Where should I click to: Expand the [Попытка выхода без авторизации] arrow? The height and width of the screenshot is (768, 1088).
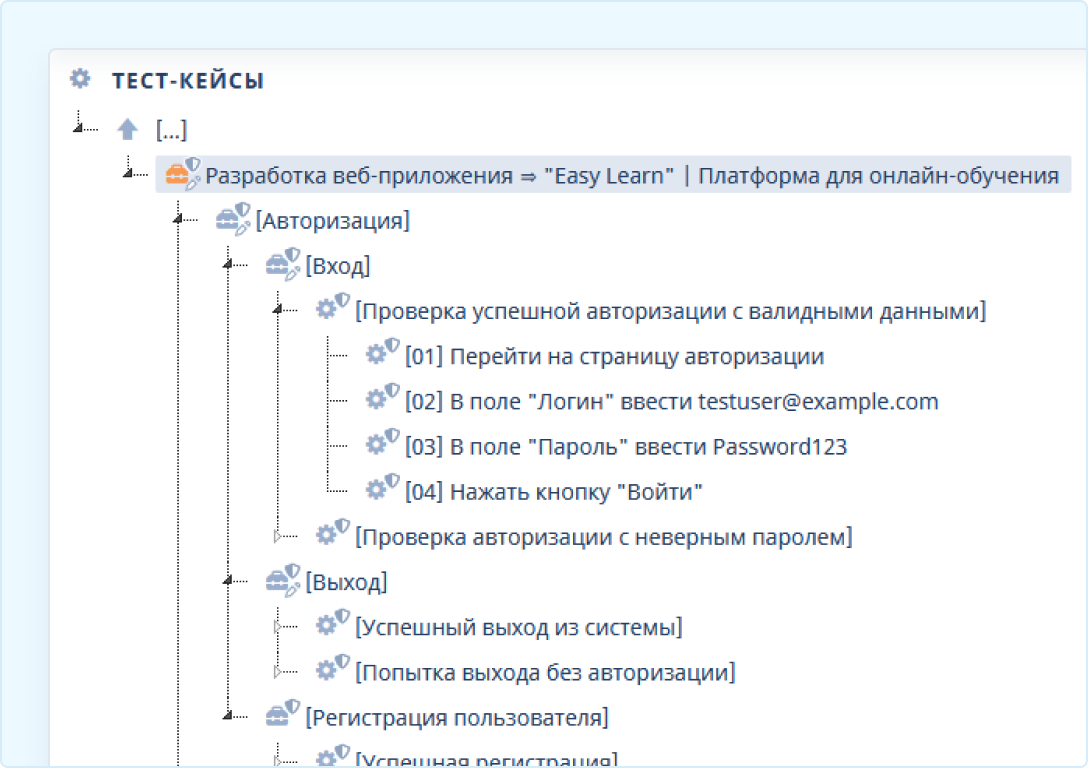point(278,672)
